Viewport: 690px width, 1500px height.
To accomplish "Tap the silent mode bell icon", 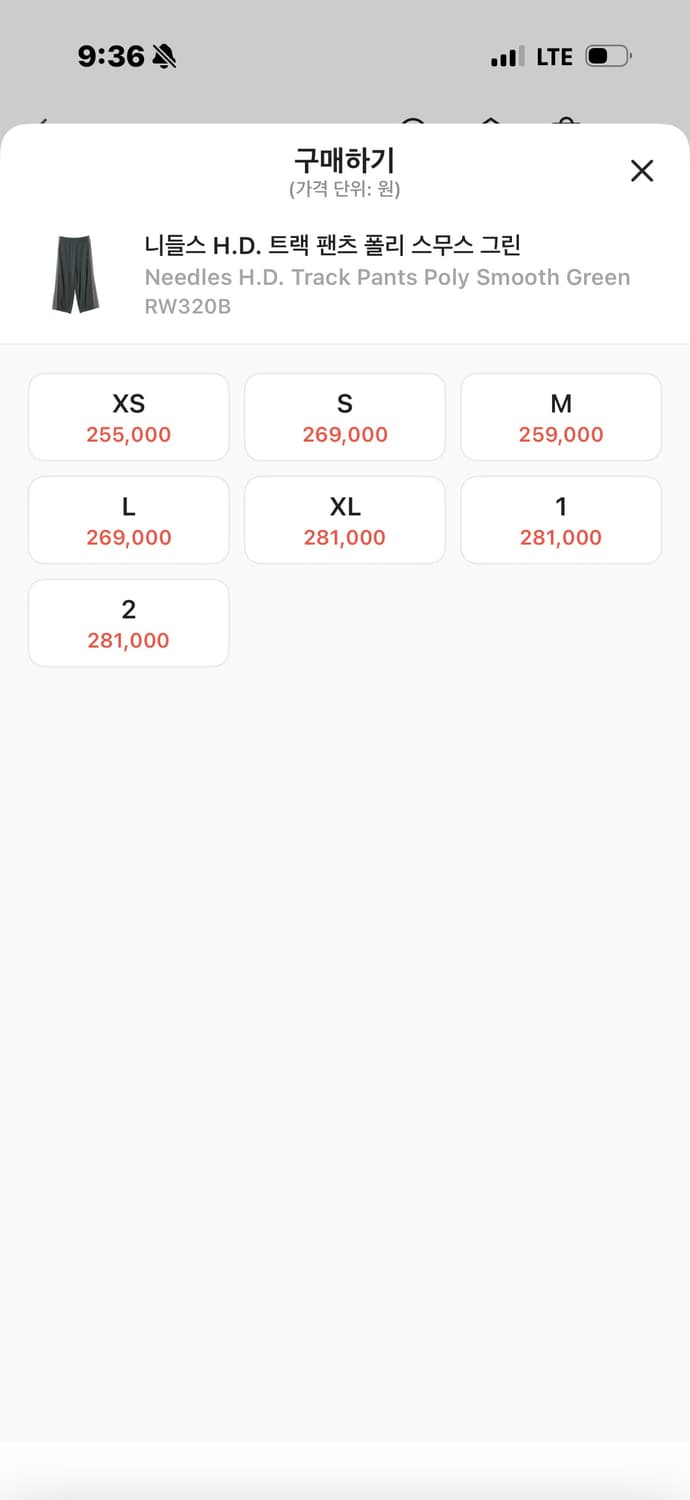I will point(164,57).
